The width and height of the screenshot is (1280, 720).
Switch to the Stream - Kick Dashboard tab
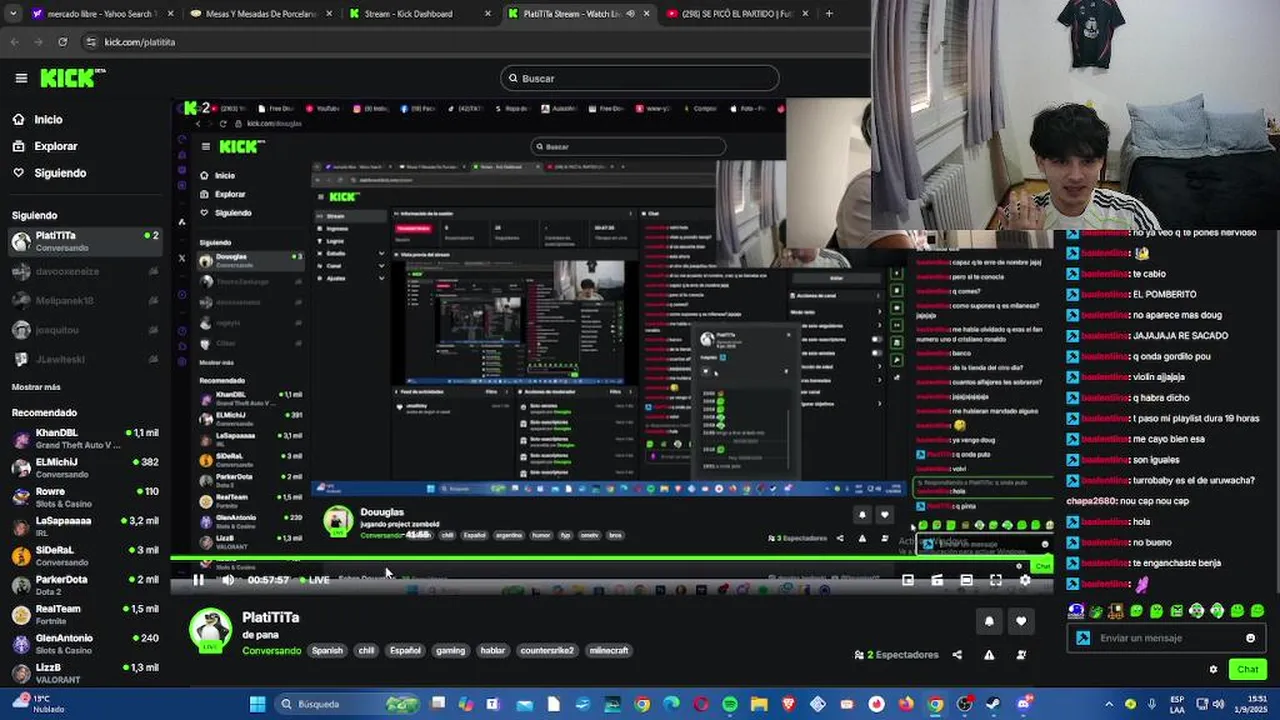tap(420, 14)
